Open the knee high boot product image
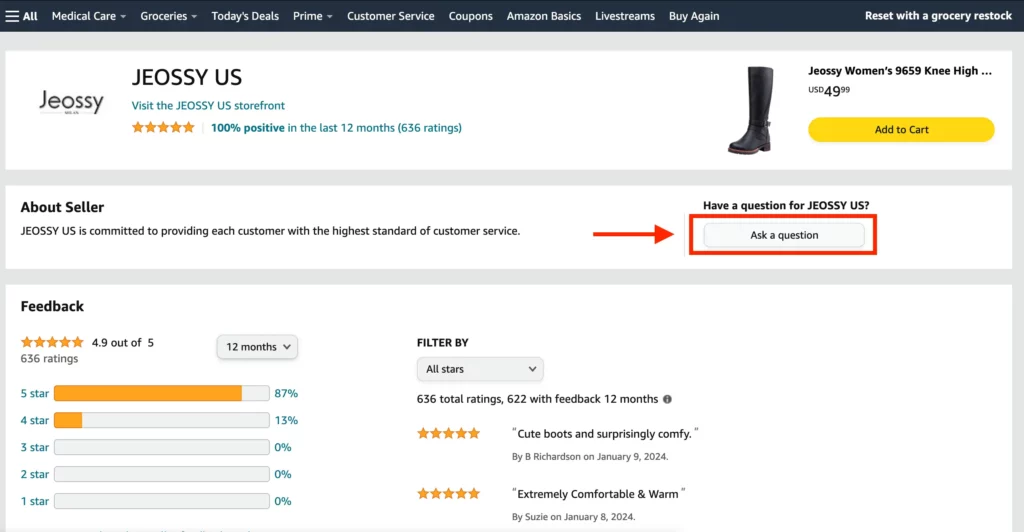The image size is (1024, 532). pos(751,110)
